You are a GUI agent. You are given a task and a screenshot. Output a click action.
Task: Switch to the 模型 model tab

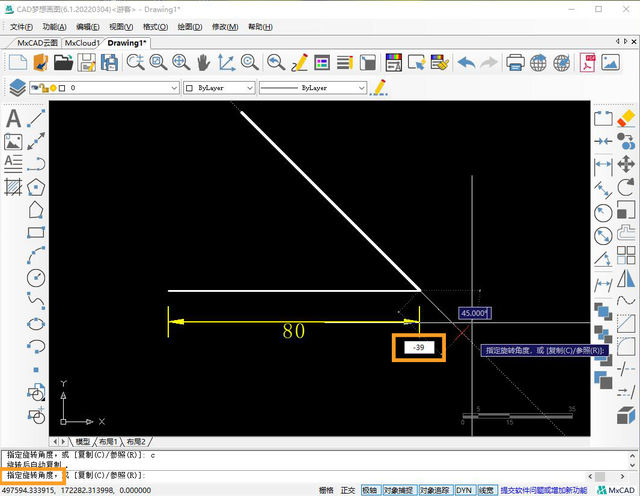tap(83, 442)
